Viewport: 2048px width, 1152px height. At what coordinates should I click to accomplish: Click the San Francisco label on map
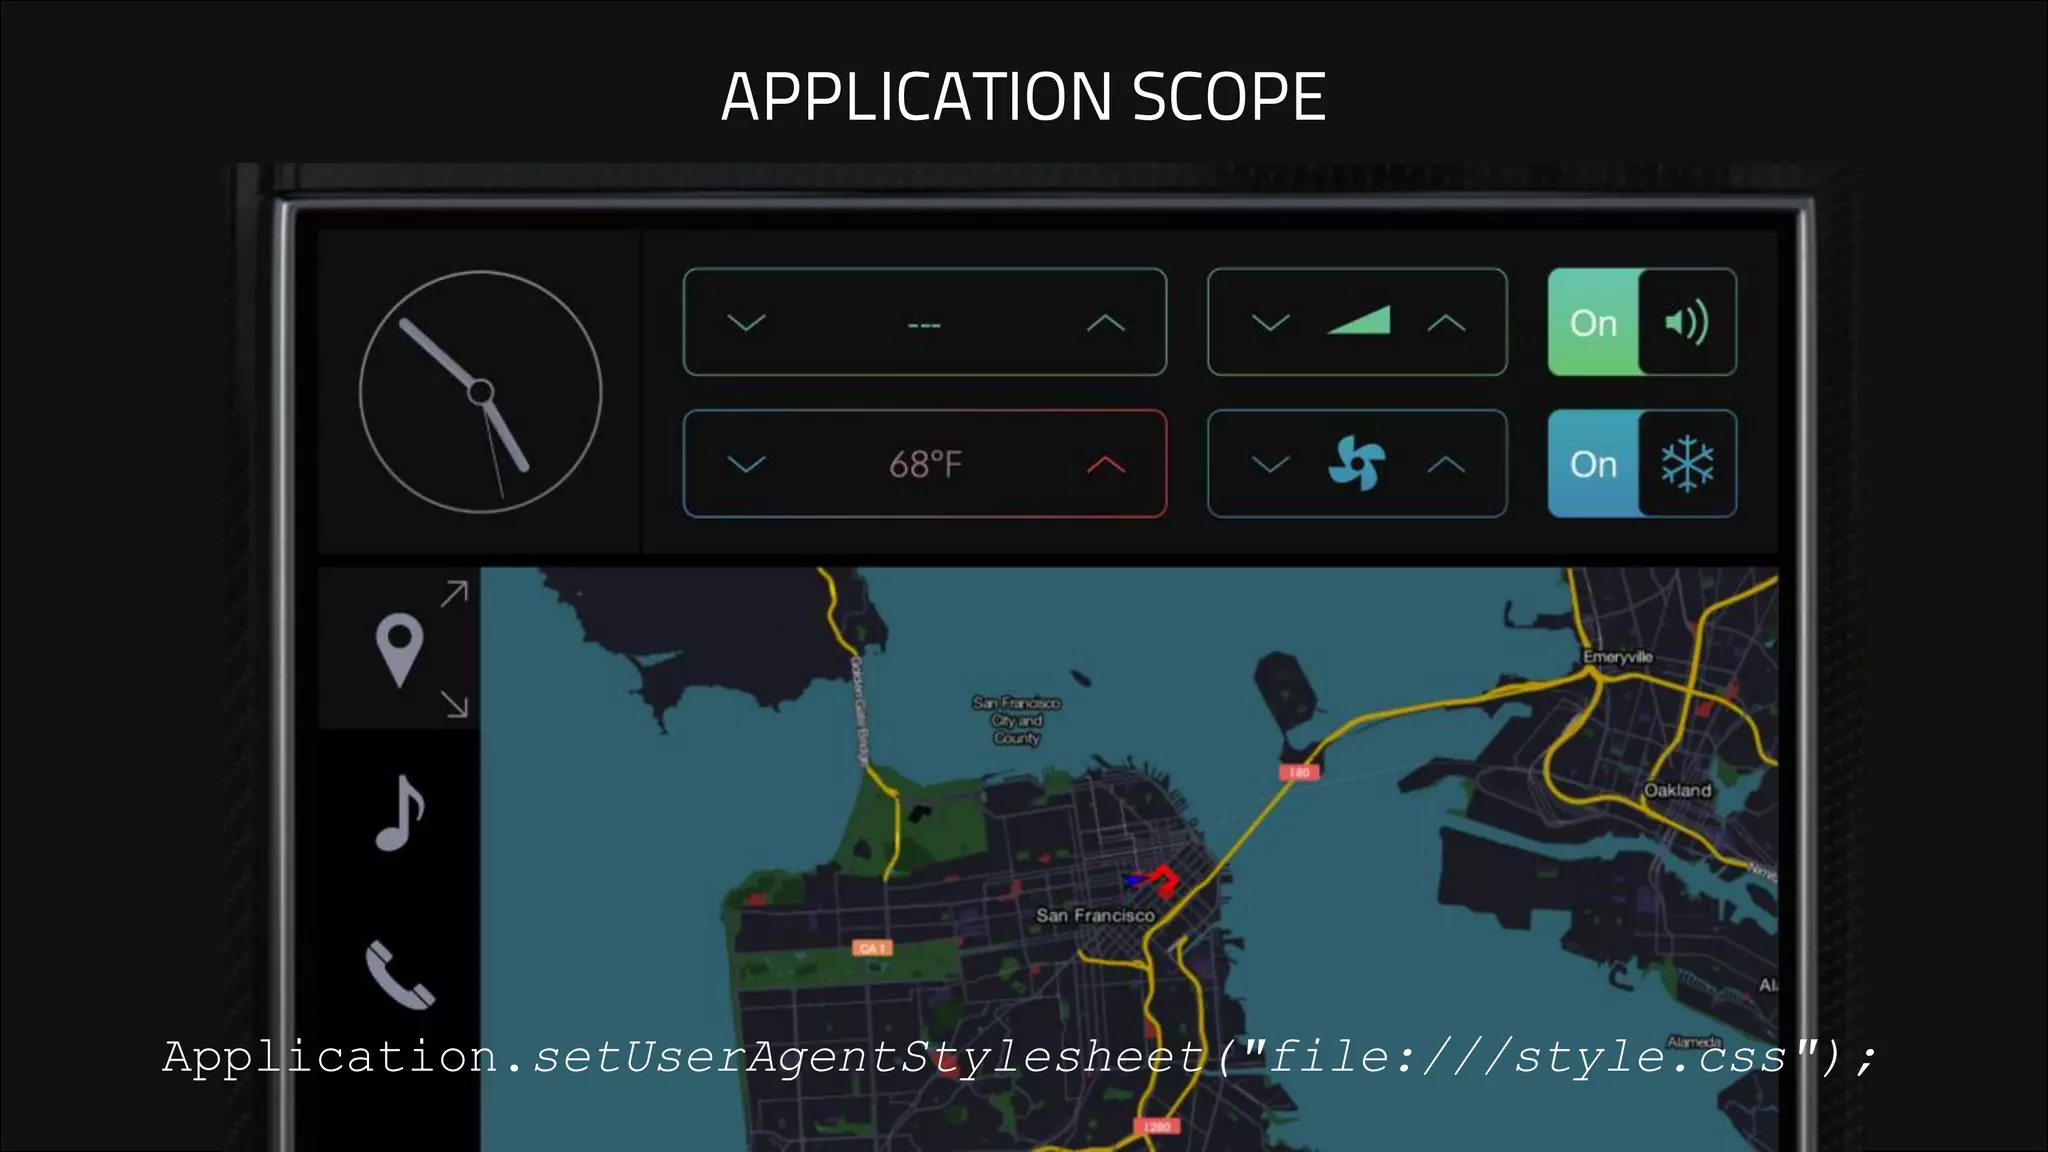(1095, 915)
